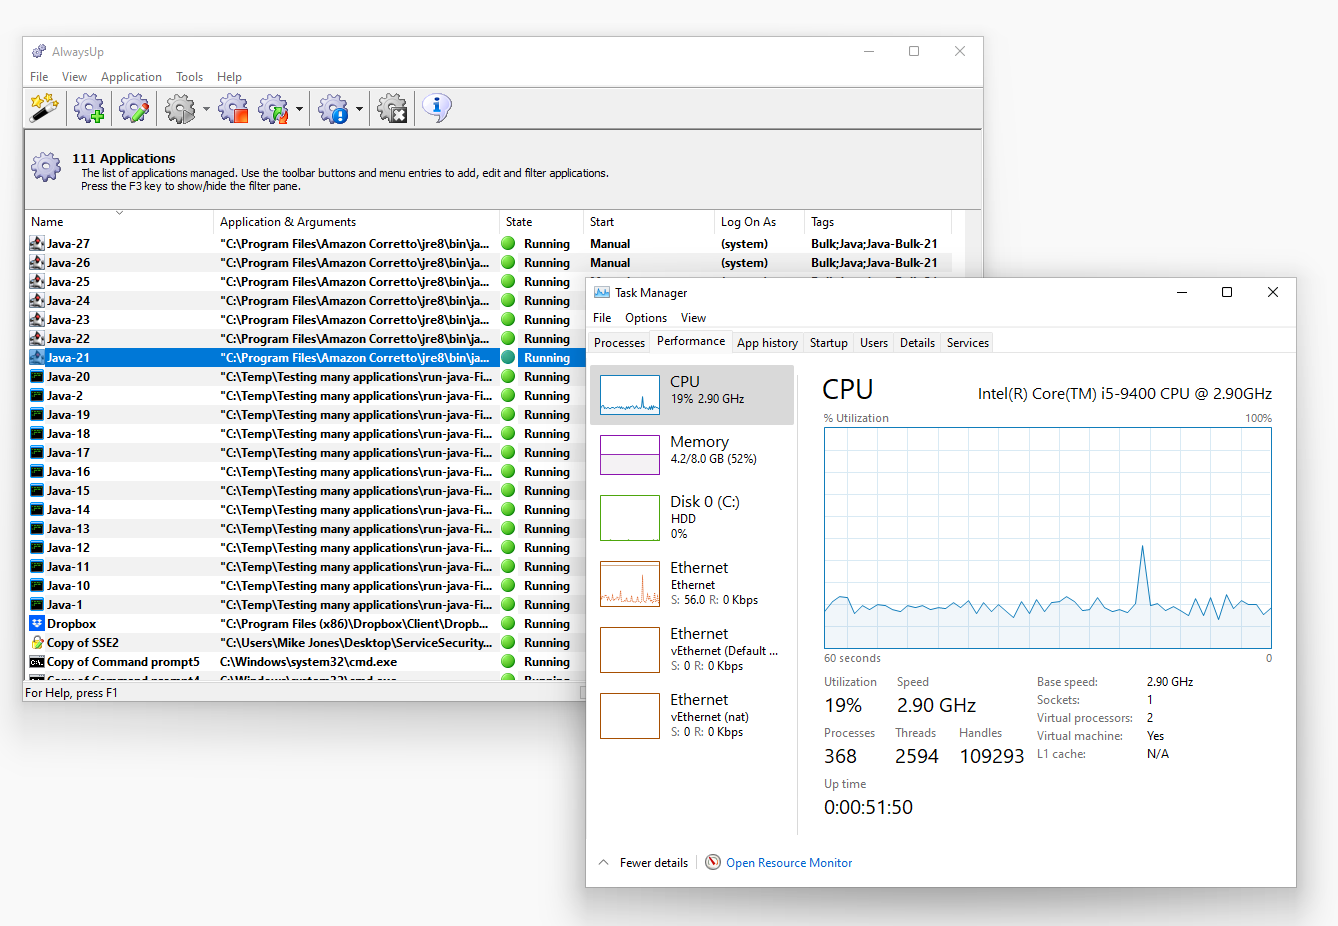Image resolution: width=1338 pixels, height=926 pixels.
Task: Open the Application menu in AlwaysUp
Action: [131, 77]
